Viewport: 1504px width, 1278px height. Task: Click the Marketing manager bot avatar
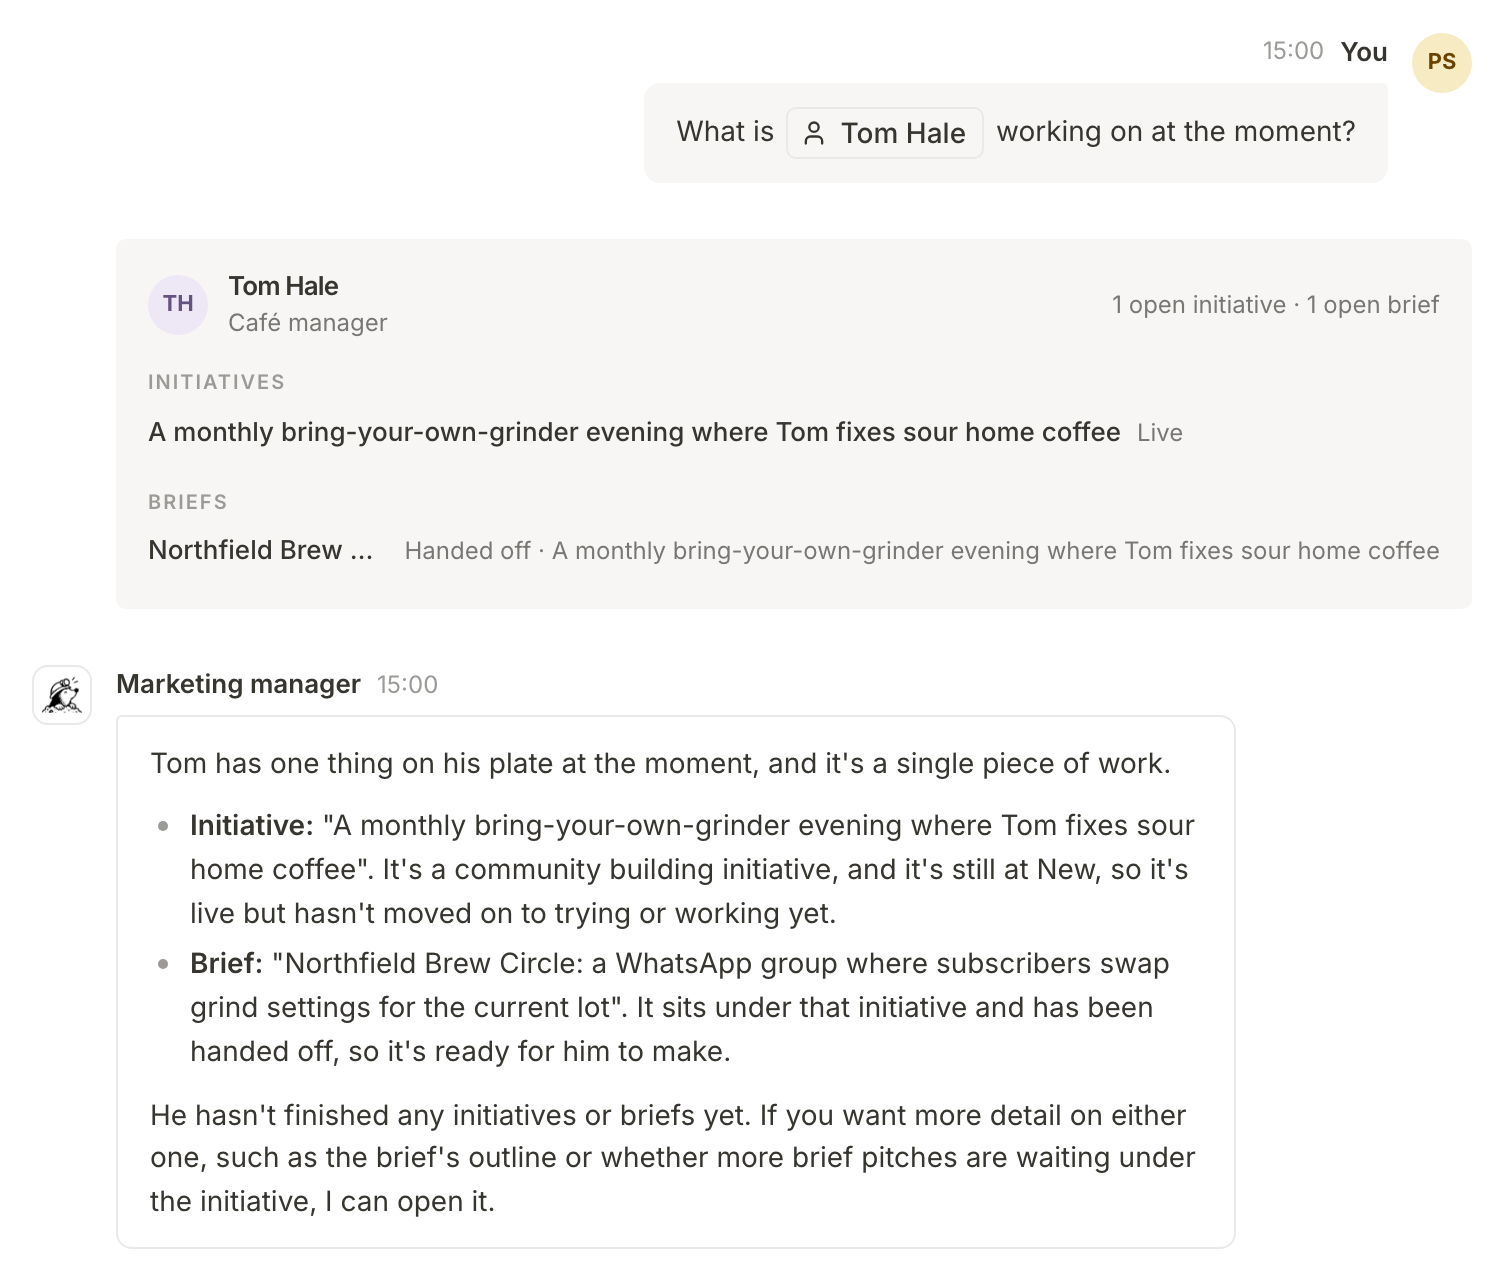point(62,695)
